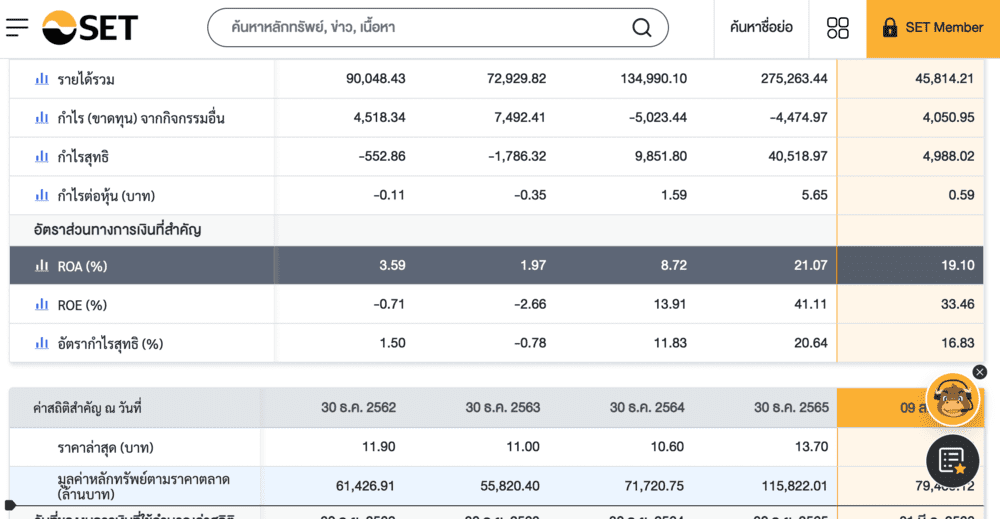Click the magnifier search icon
Screen dimensions: 1000x519
click(x=642, y=28)
